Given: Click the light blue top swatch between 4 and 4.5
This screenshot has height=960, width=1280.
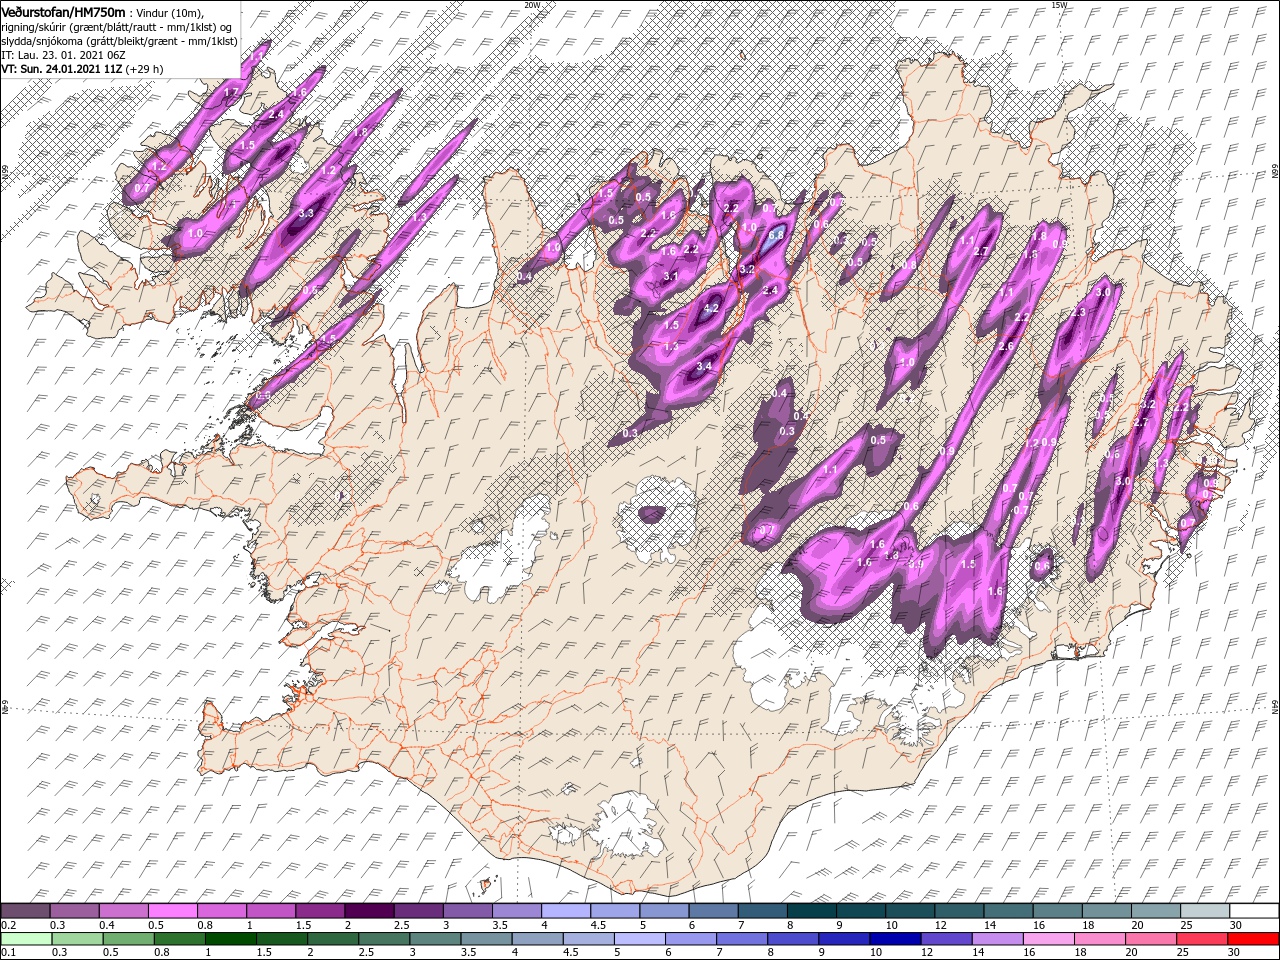Looking at the screenshot, I should 566,911.
